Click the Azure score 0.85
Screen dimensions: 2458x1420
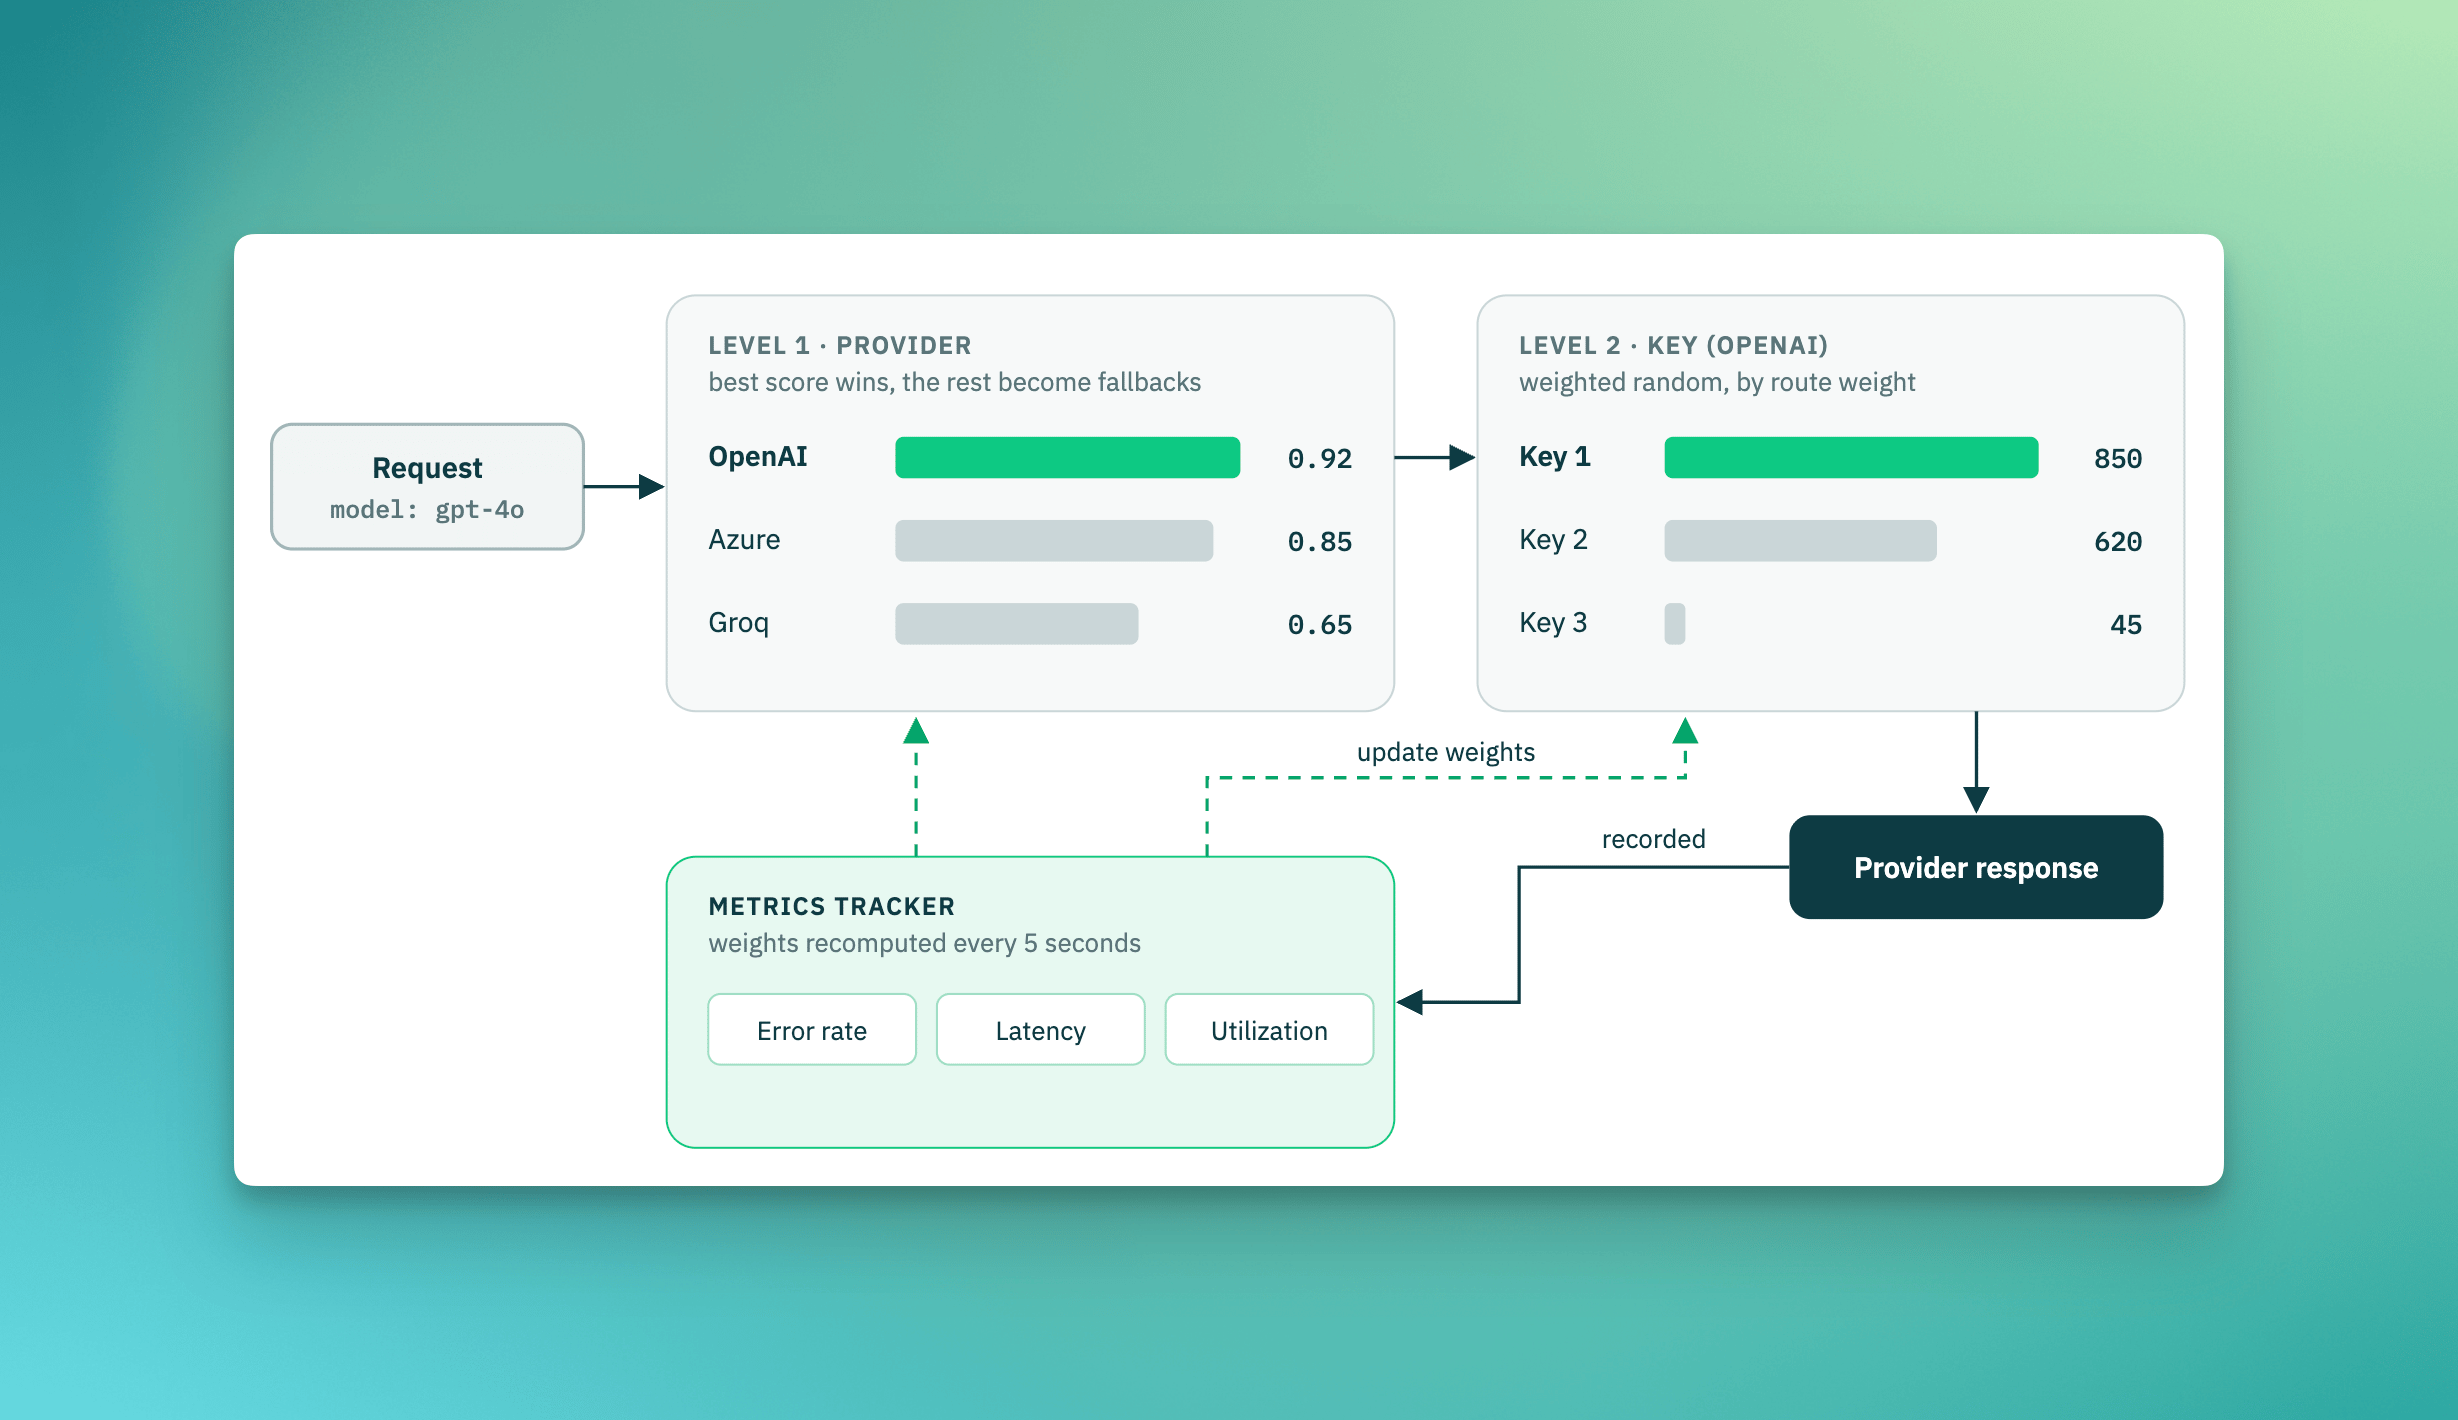[x=1319, y=541]
